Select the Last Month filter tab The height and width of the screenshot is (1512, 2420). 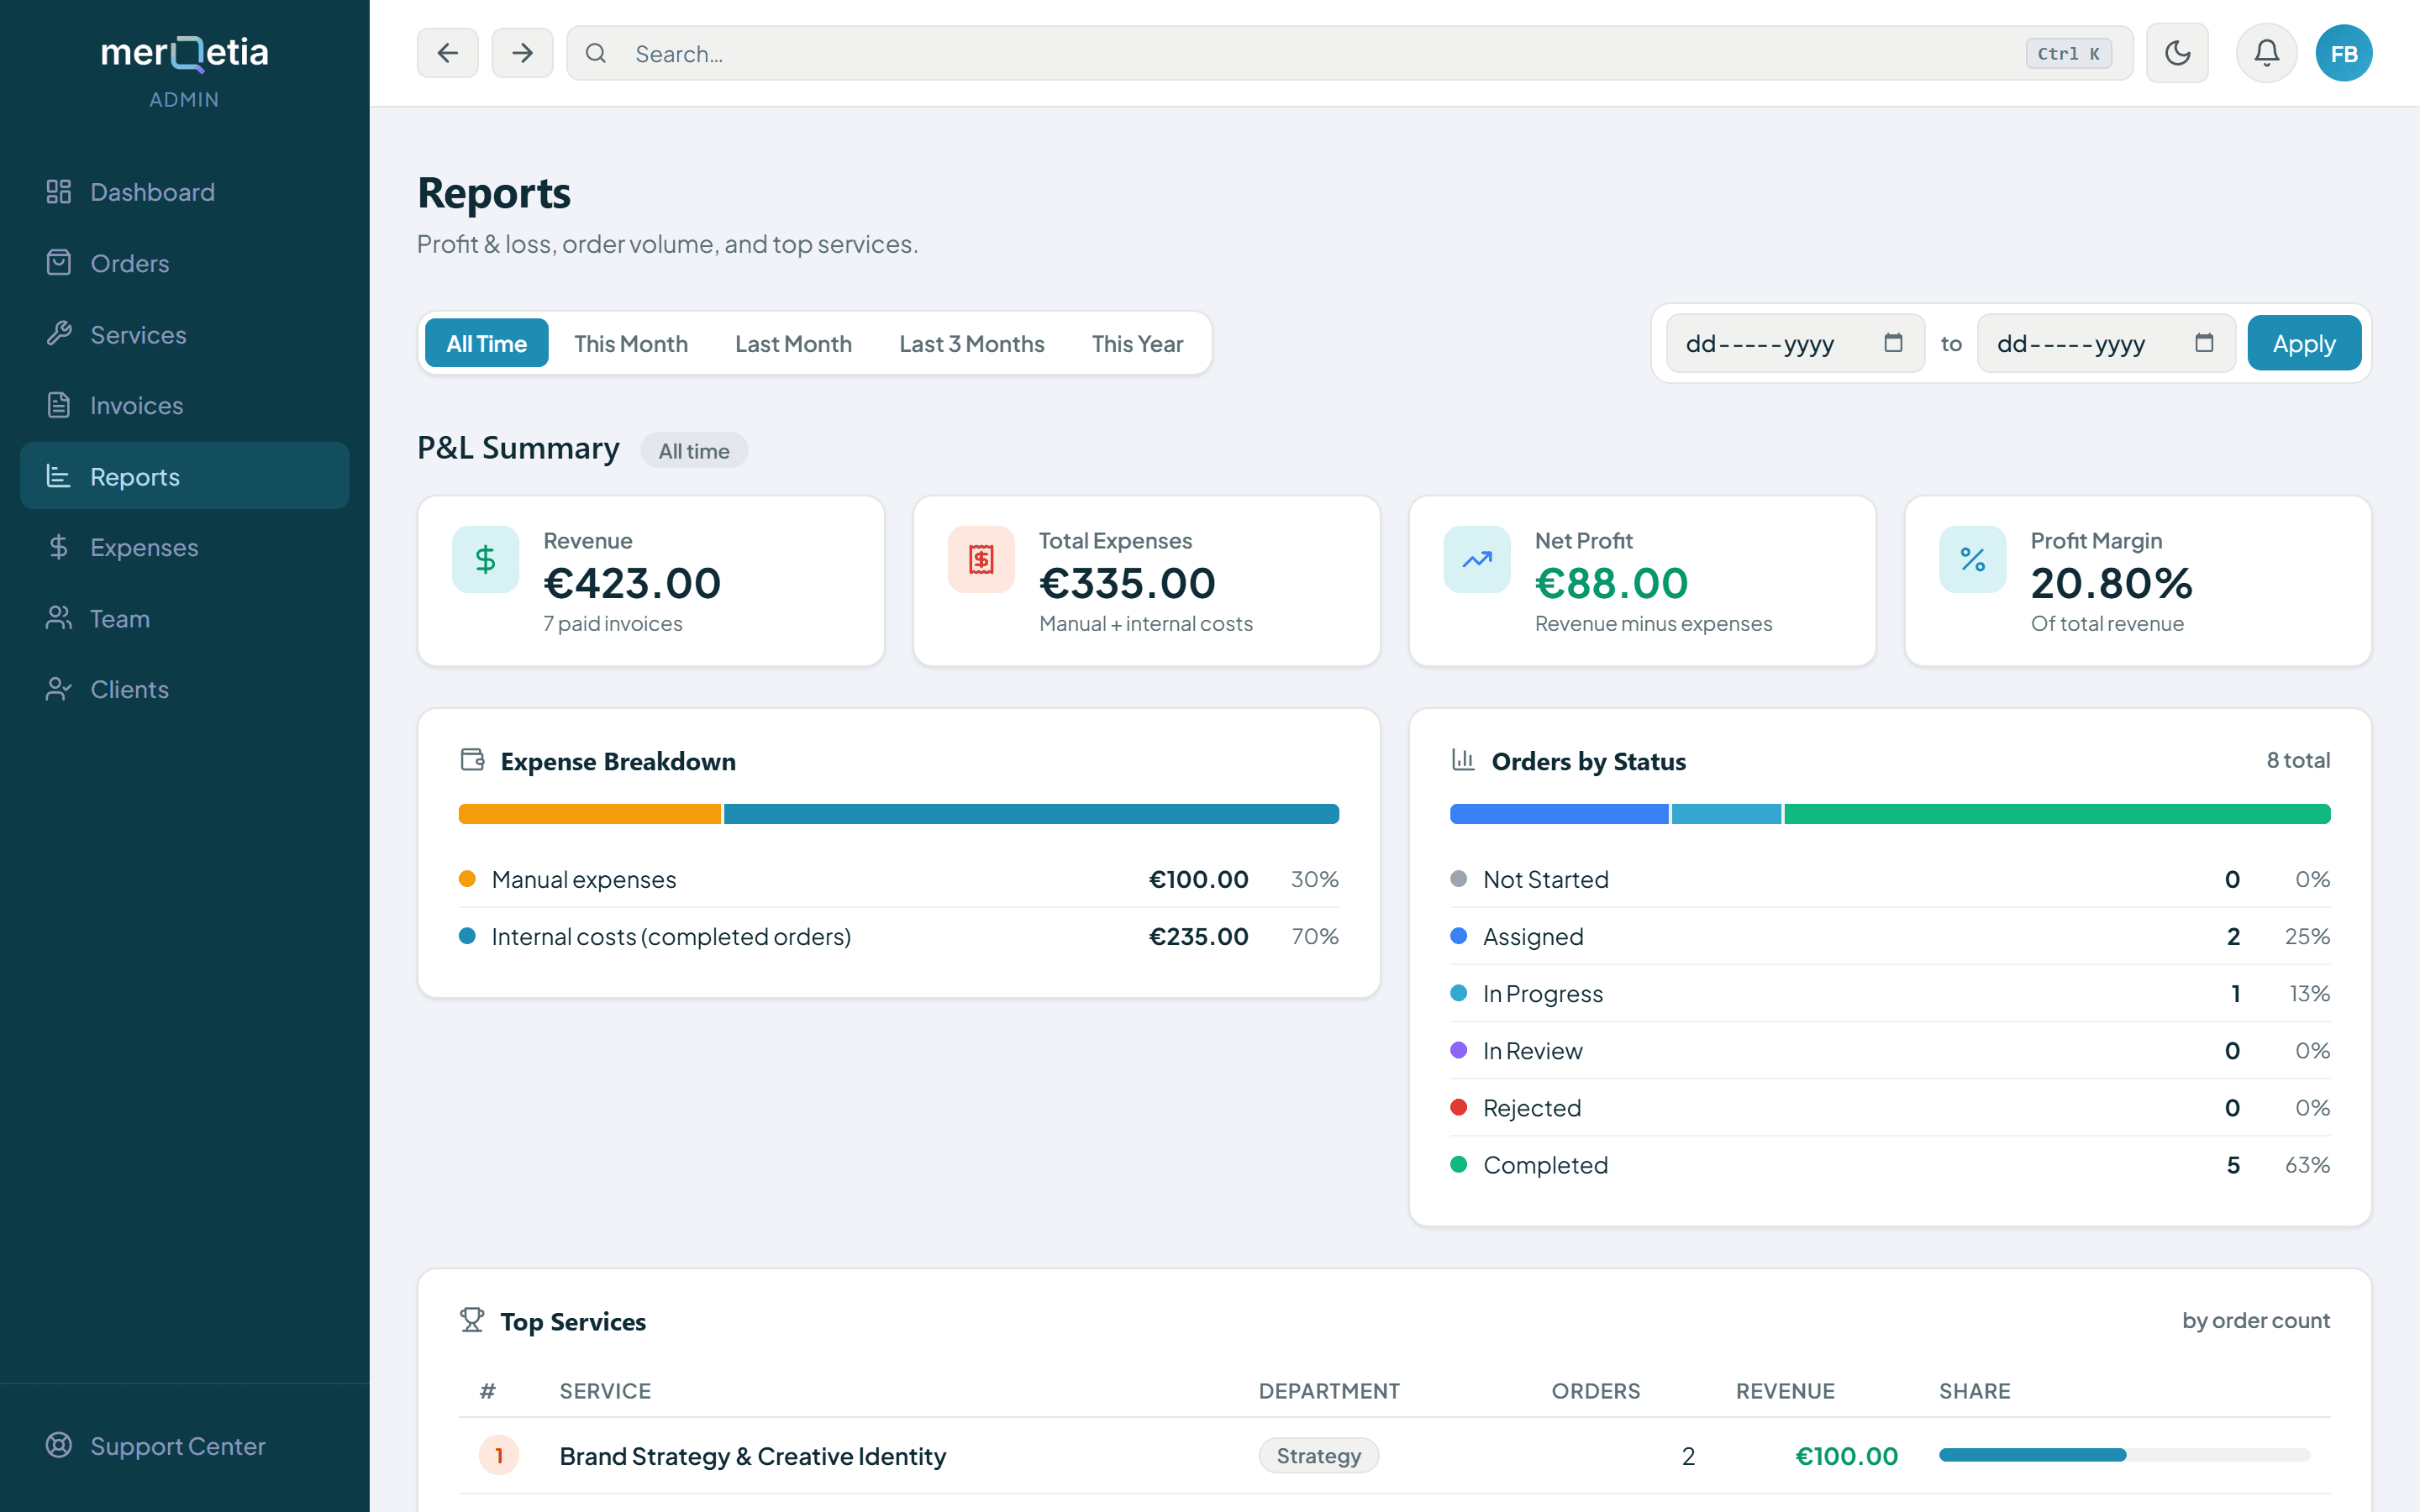(793, 343)
